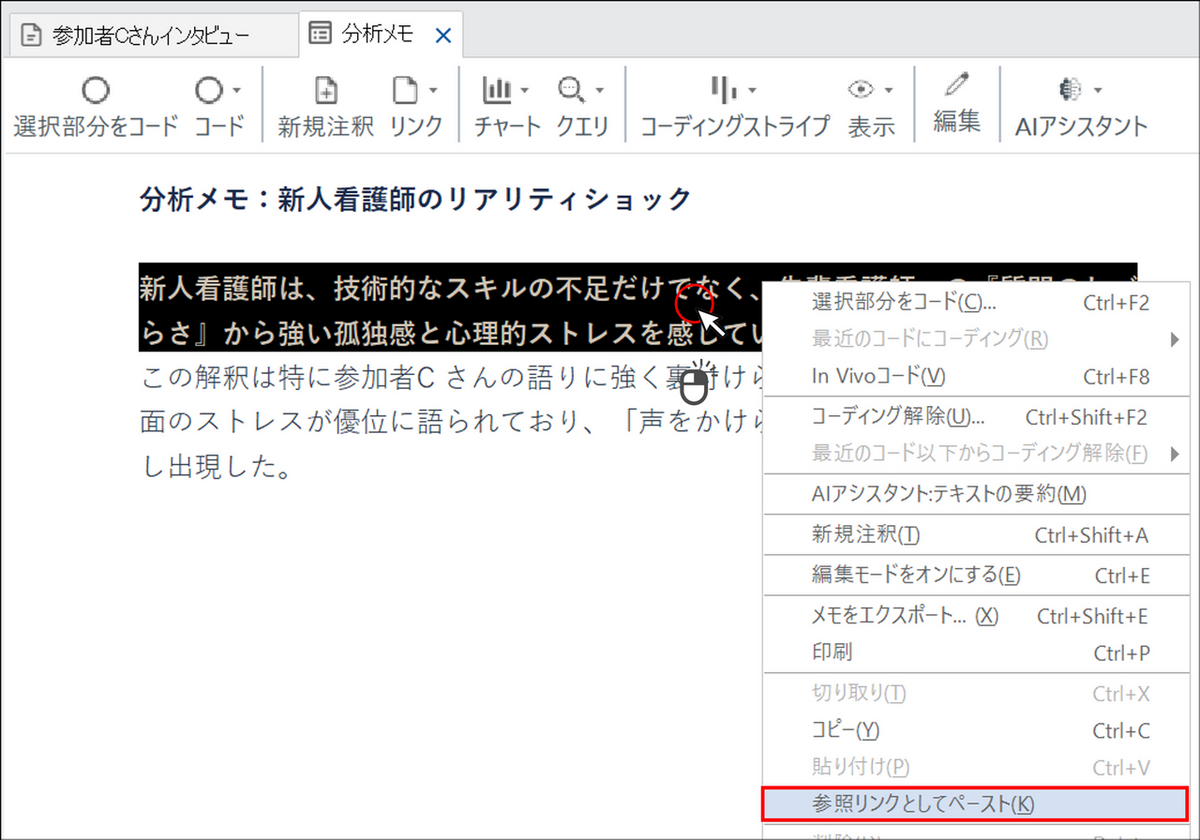Toggle 編集モードをオンにする in context menu
This screenshot has height=840, width=1200.
tap(915, 575)
